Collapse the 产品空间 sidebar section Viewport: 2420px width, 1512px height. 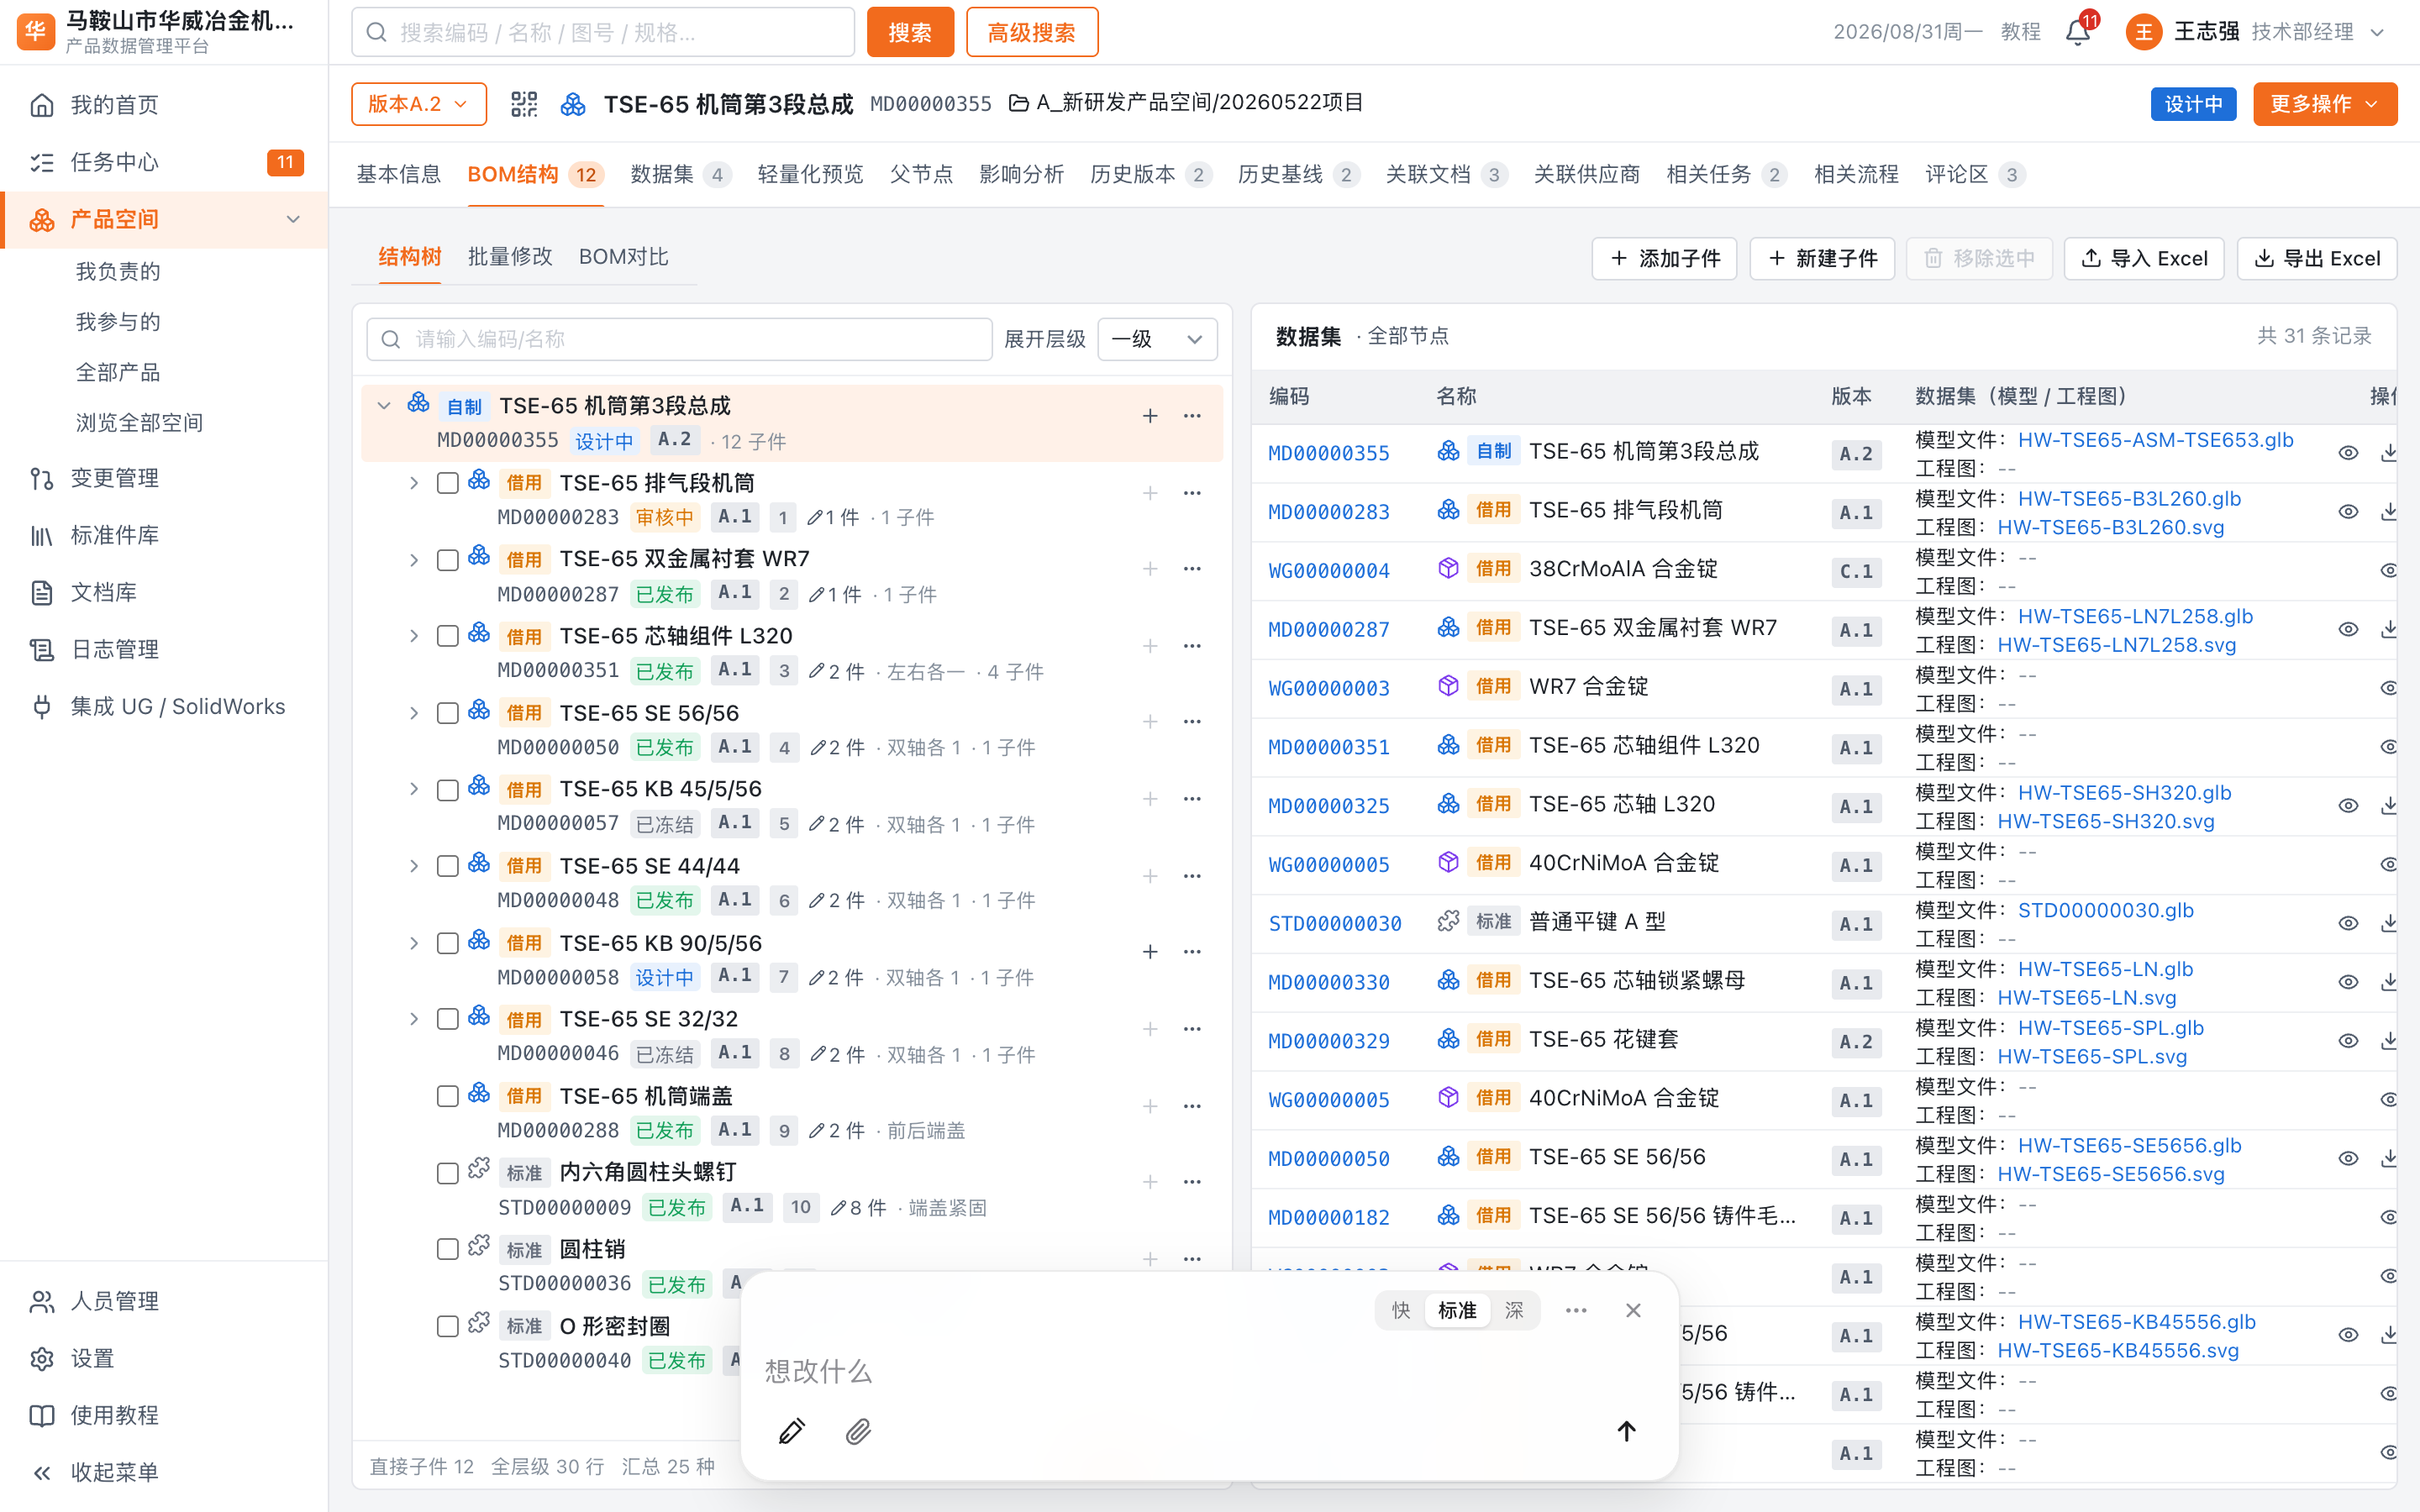293,219
